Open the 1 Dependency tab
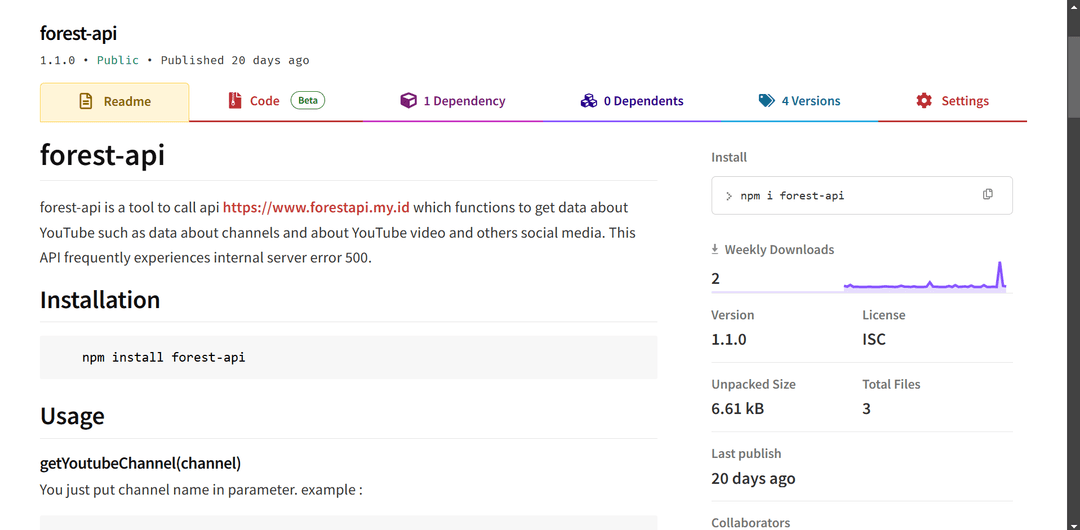Screen dimensions: 1080x530 click(x=453, y=101)
